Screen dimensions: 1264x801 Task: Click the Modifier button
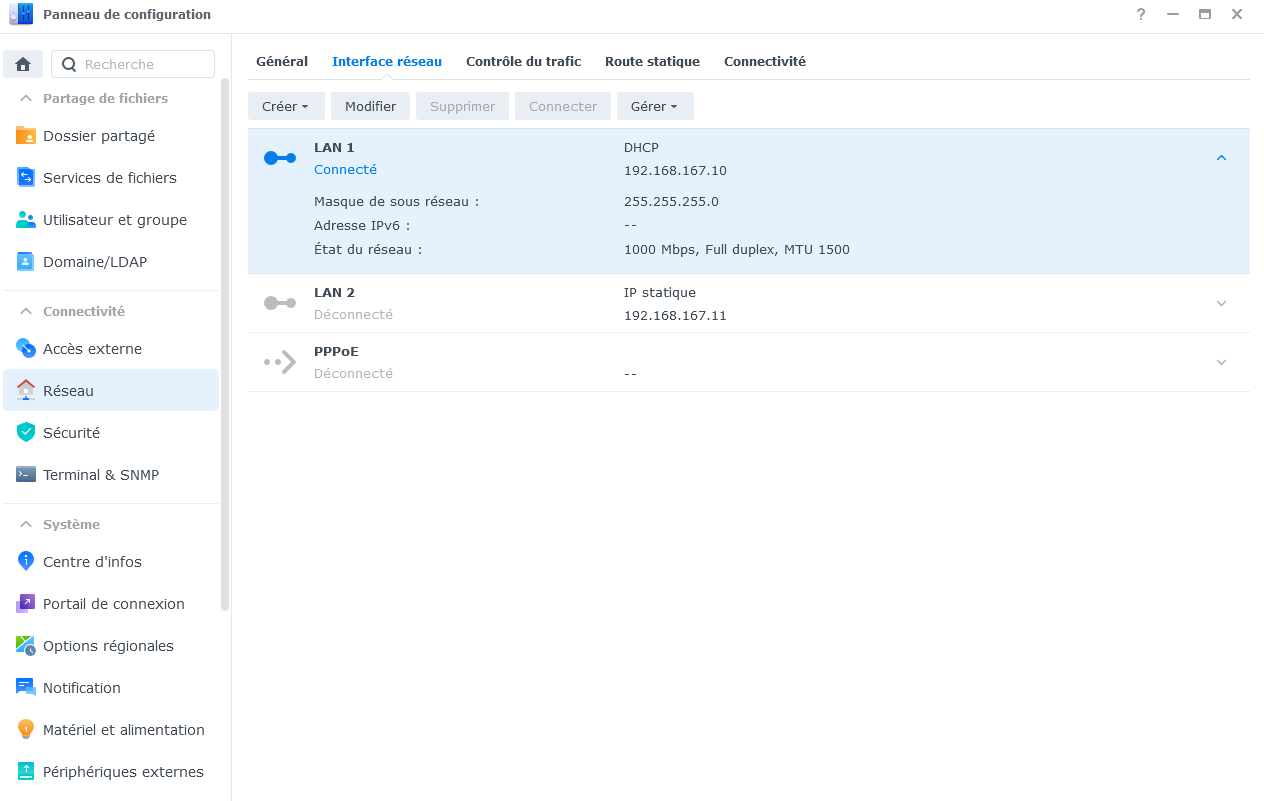coord(370,107)
